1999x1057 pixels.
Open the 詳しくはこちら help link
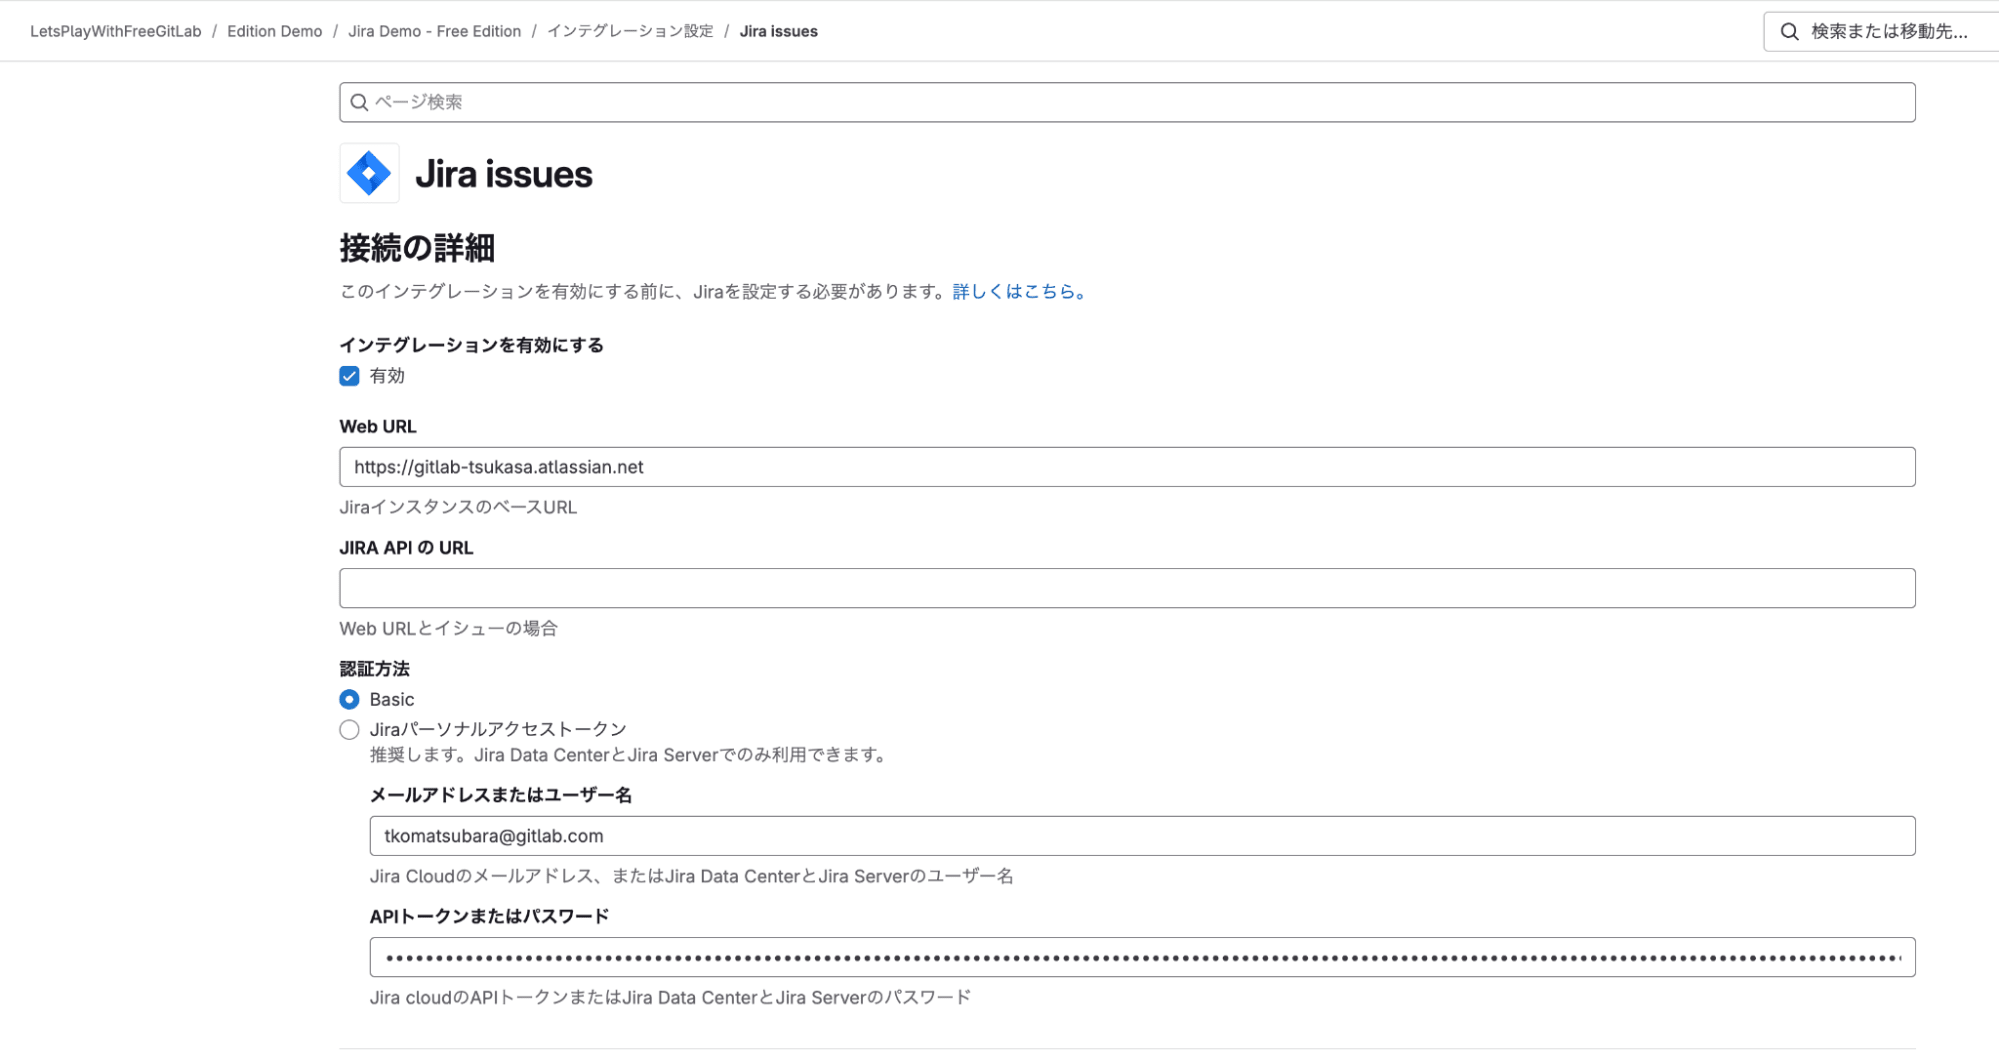[1019, 291]
